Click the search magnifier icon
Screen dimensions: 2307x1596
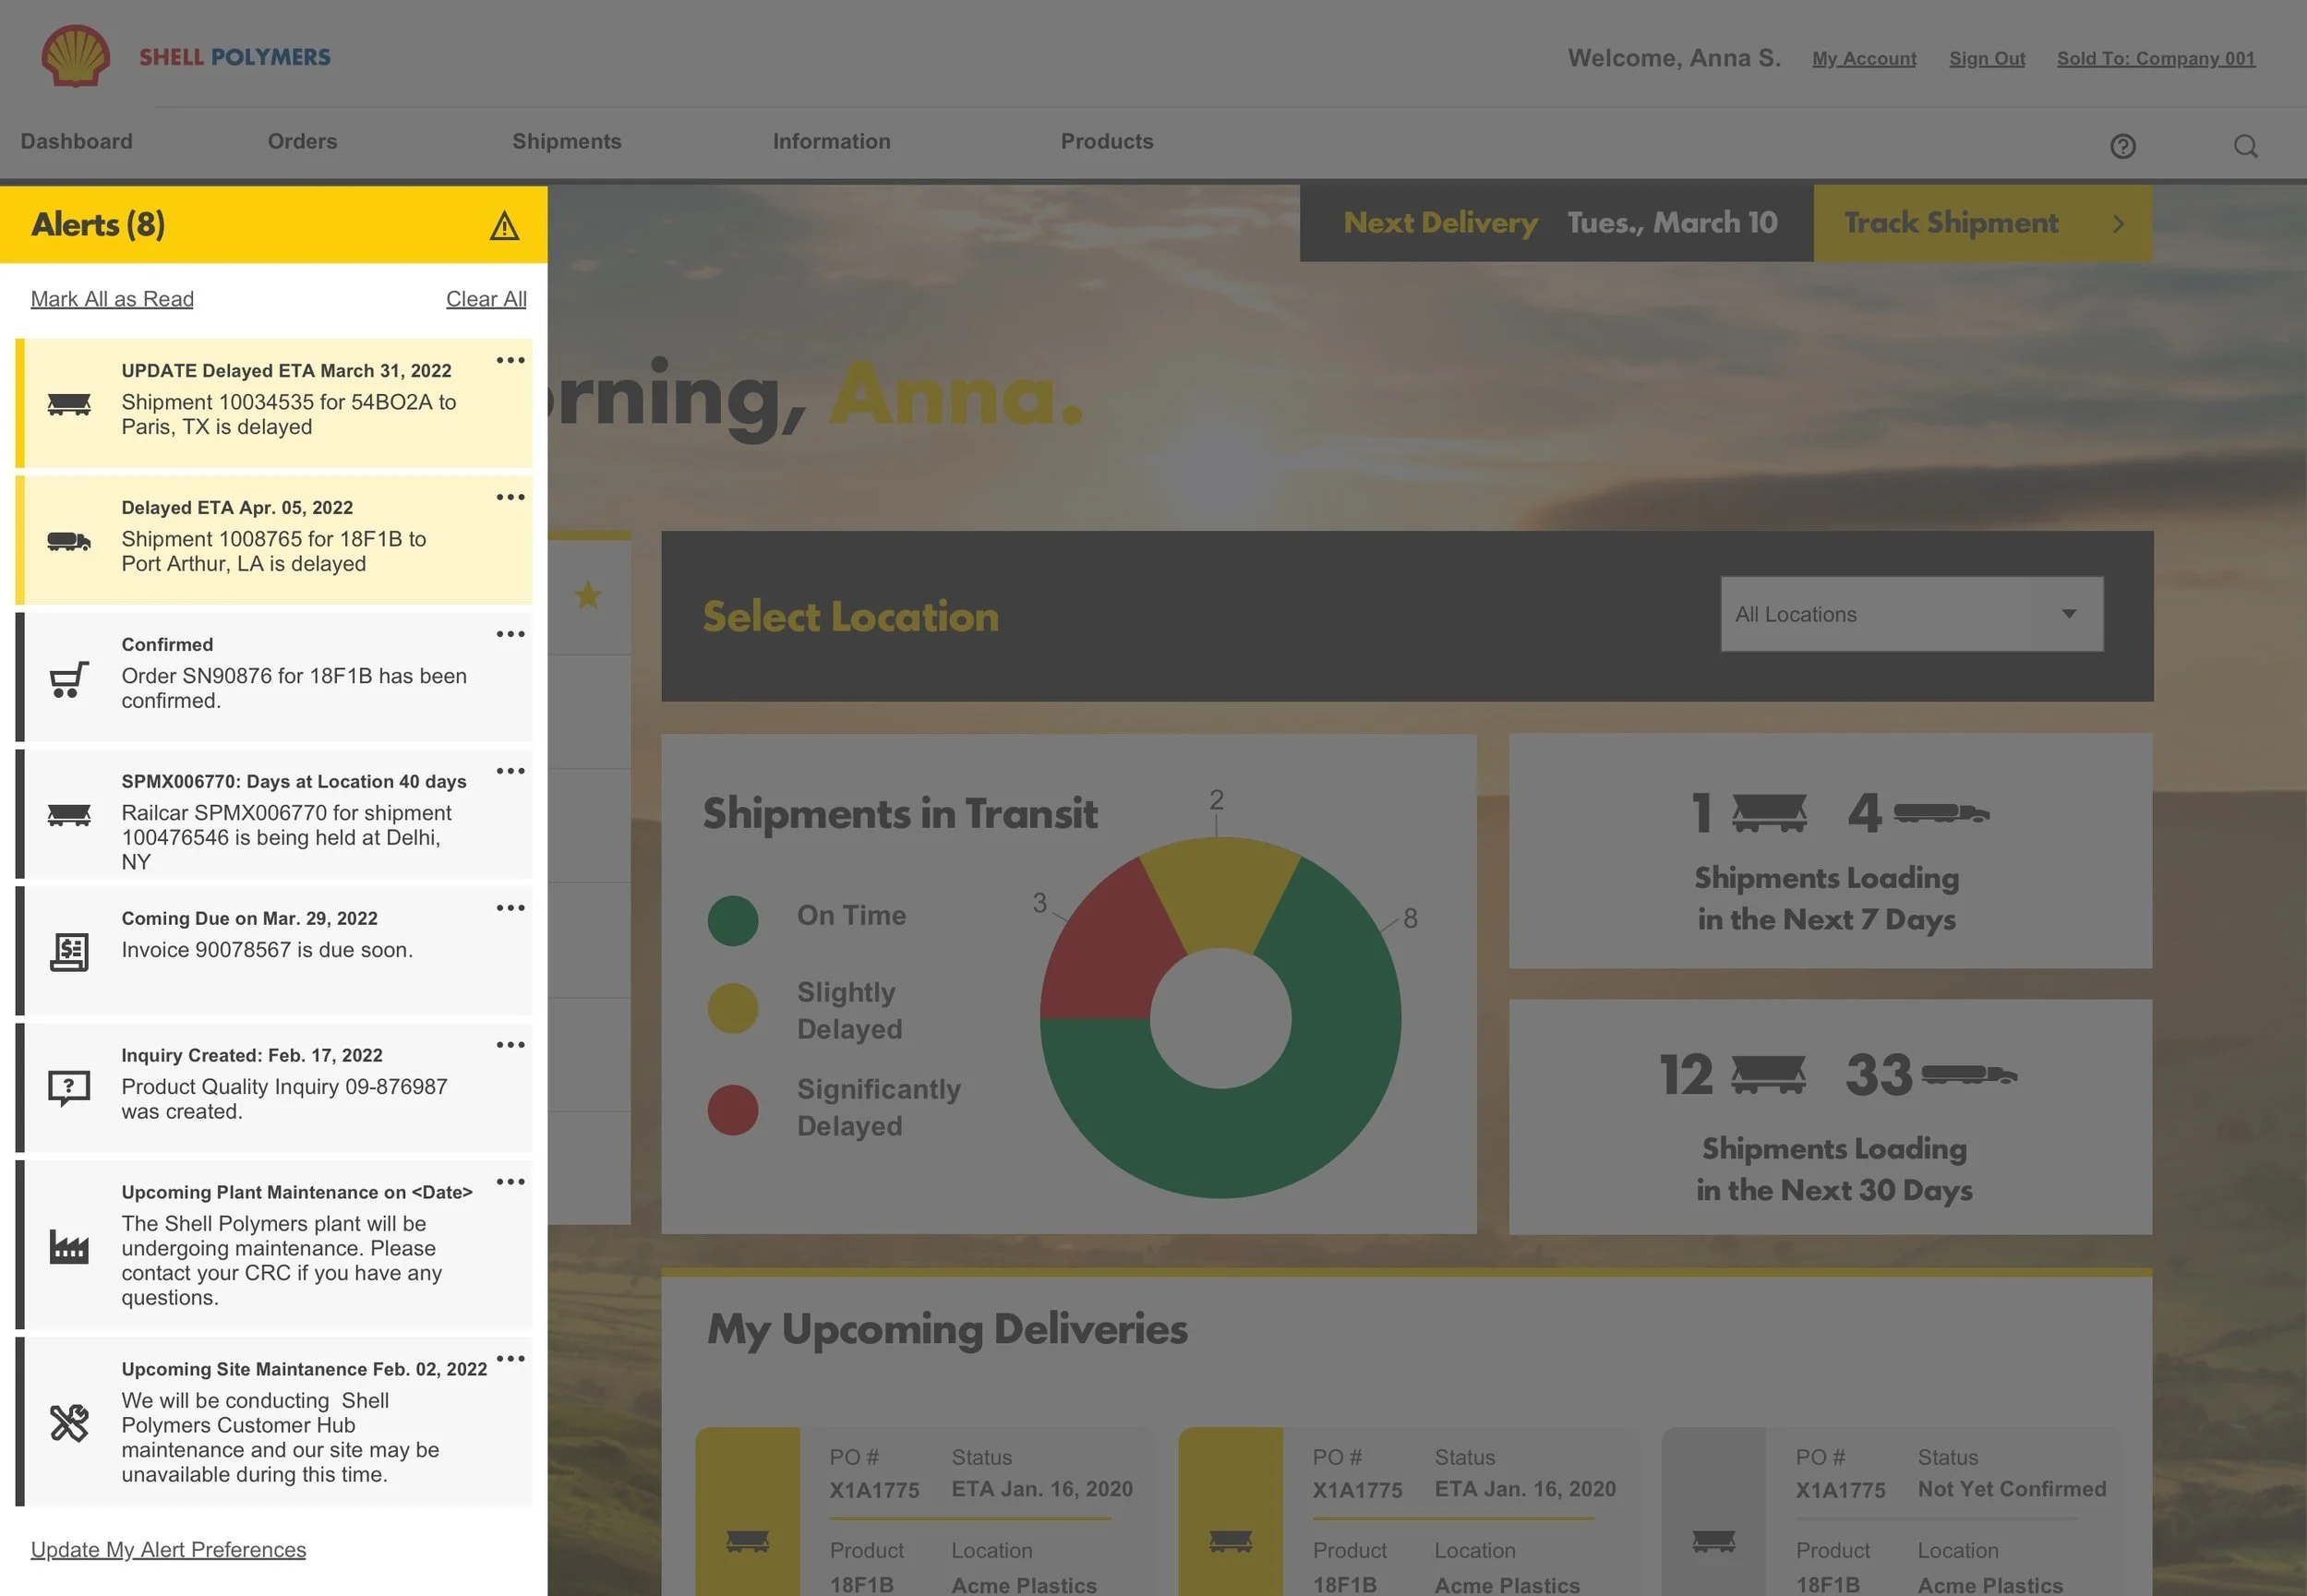click(2245, 146)
